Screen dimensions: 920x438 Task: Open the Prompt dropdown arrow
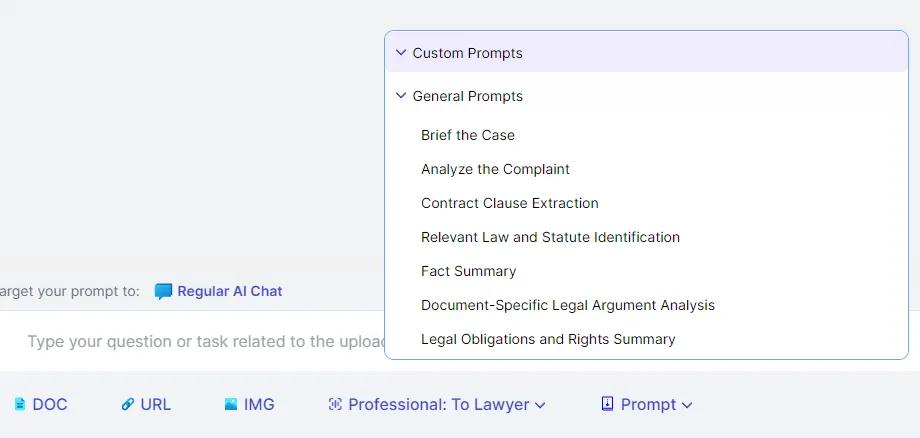(x=687, y=405)
